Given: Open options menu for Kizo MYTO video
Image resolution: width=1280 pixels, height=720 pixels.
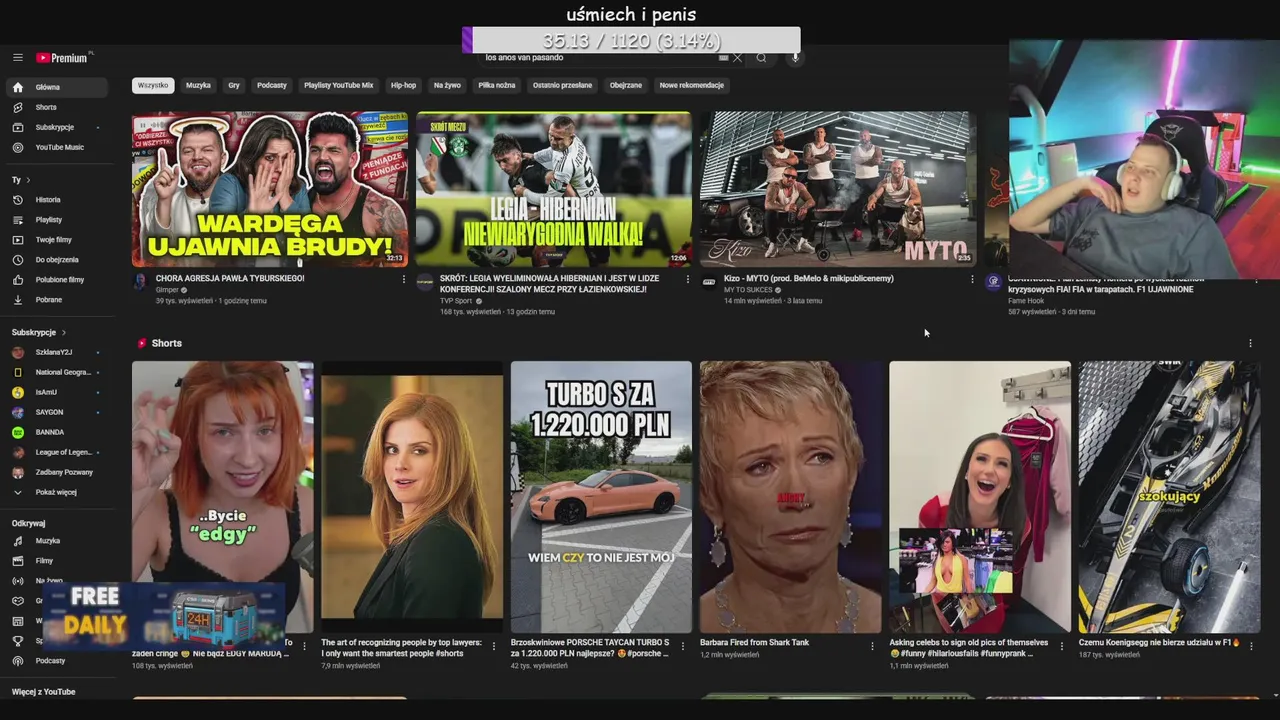Looking at the screenshot, I should click(972, 279).
